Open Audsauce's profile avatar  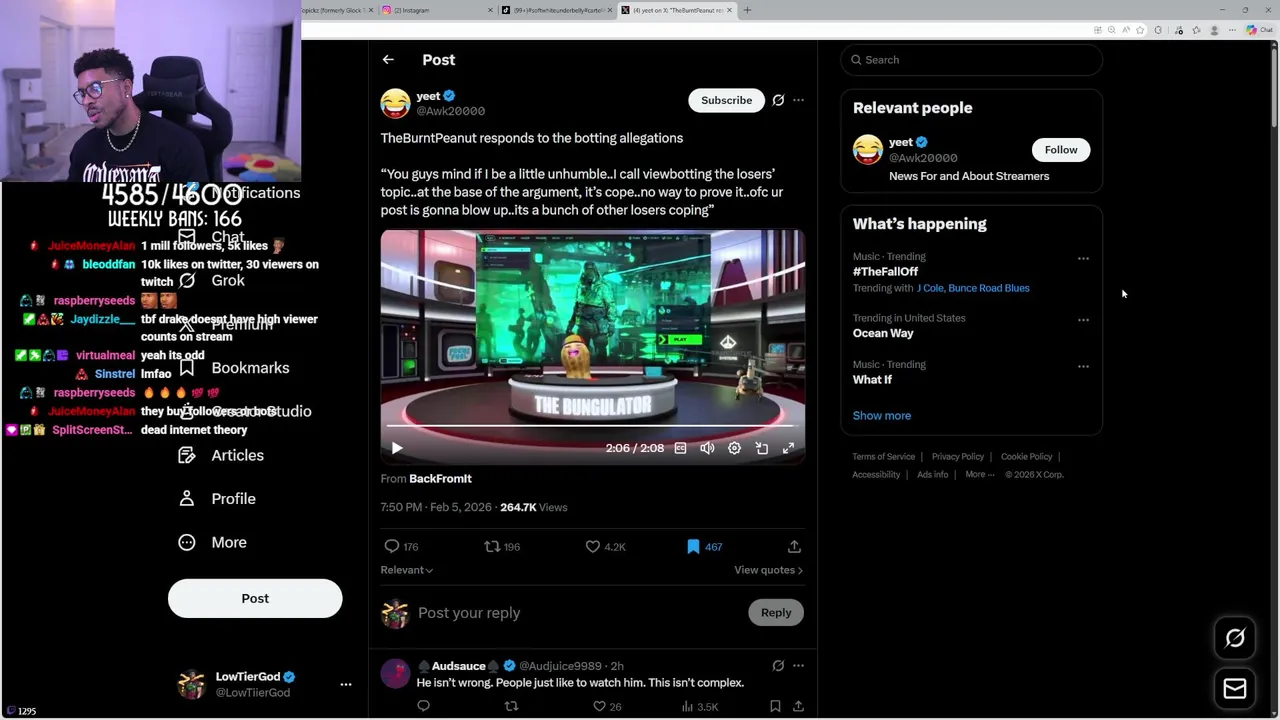click(x=395, y=674)
